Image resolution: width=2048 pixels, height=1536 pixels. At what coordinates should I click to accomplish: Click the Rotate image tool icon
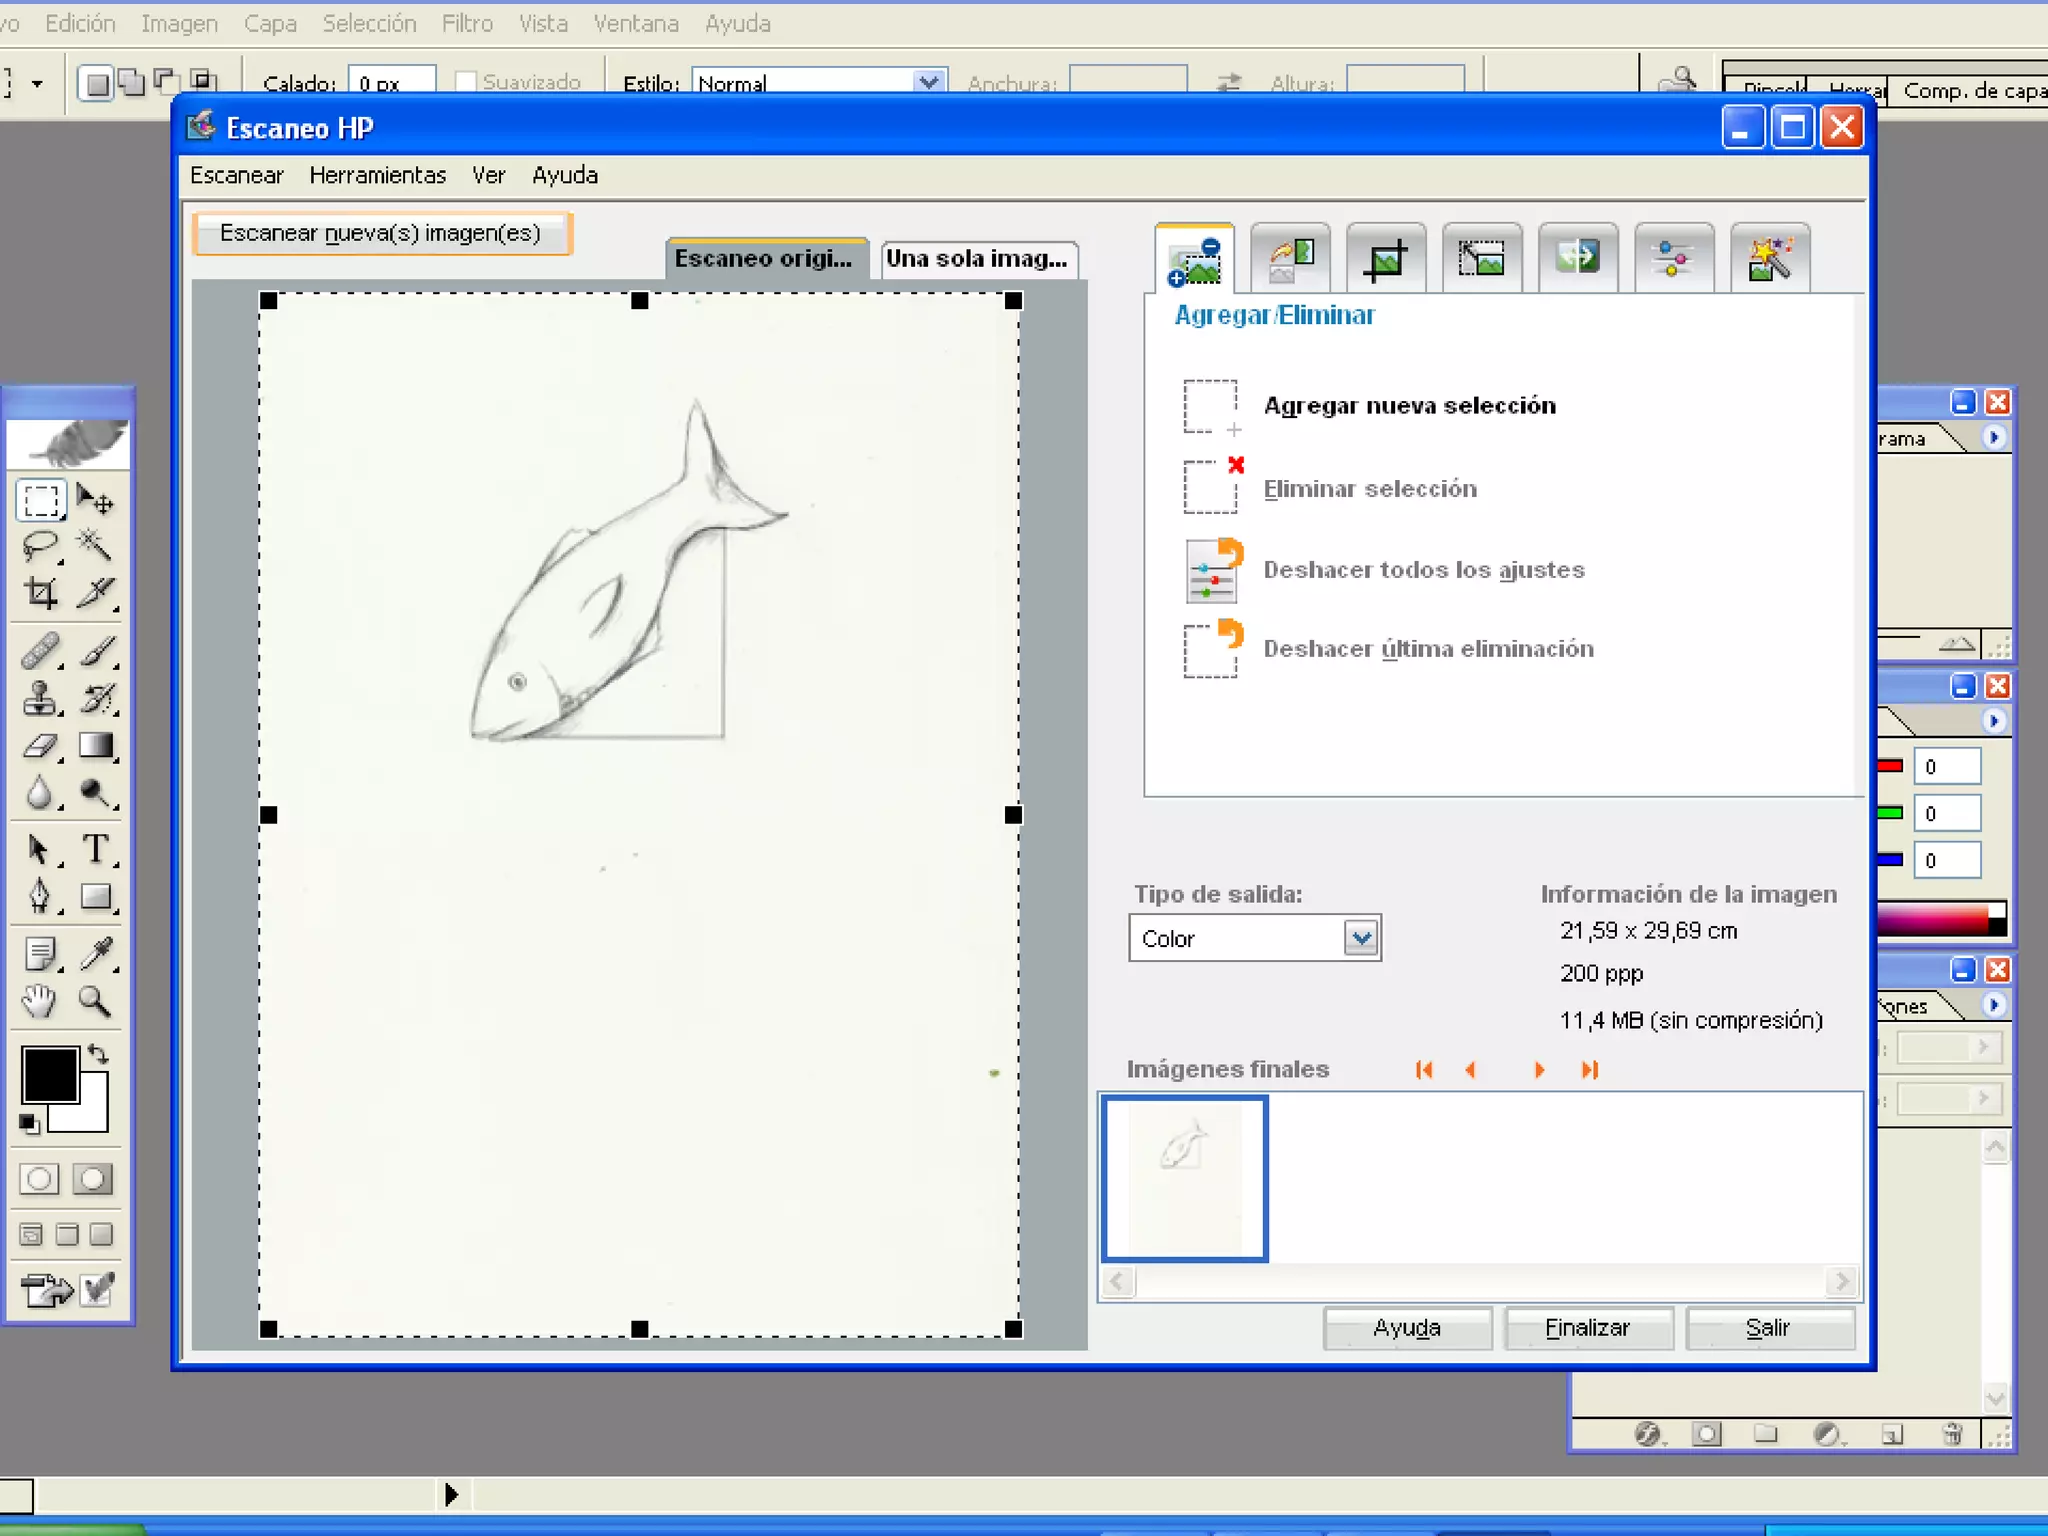coord(1289,259)
